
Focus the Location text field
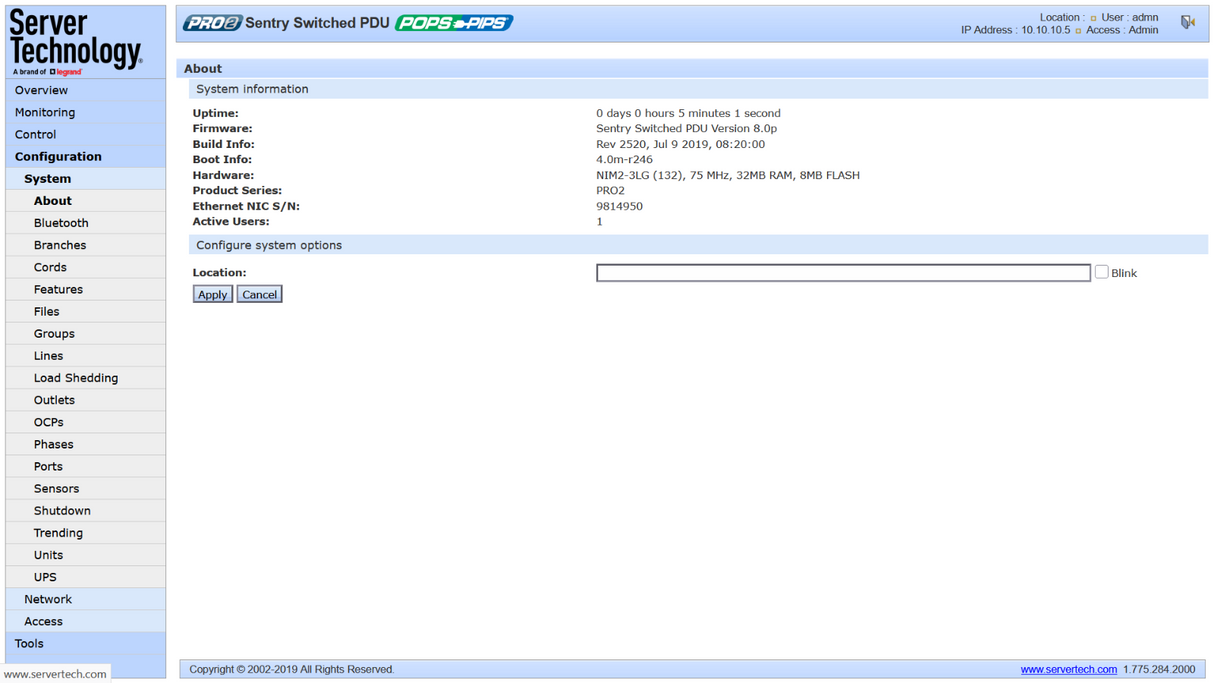point(843,273)
